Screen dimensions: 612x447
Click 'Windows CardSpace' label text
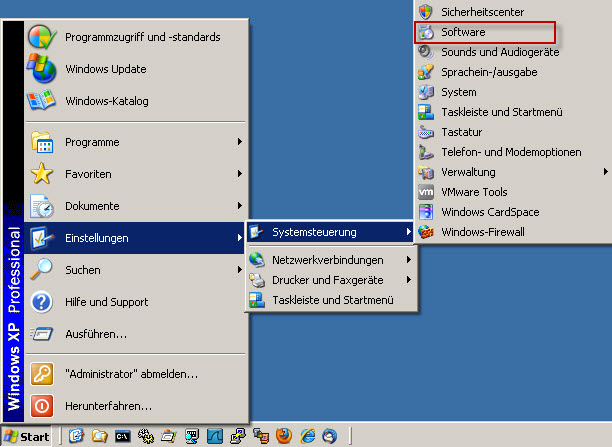click(x=490, y=212)
